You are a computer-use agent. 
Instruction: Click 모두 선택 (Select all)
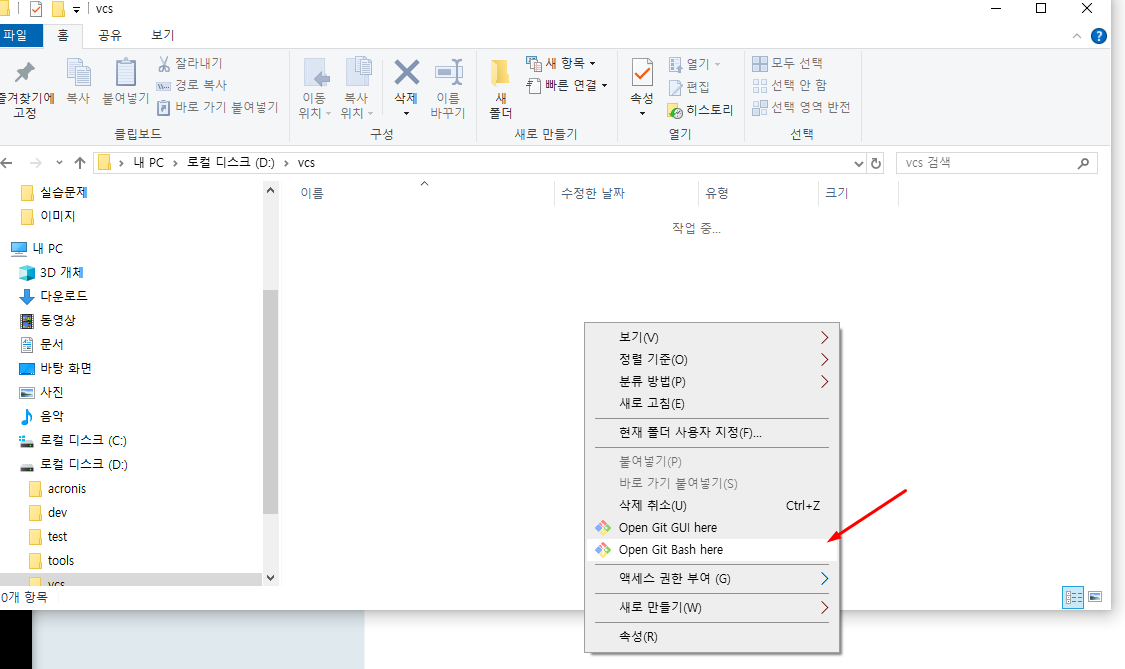(788, 64)
